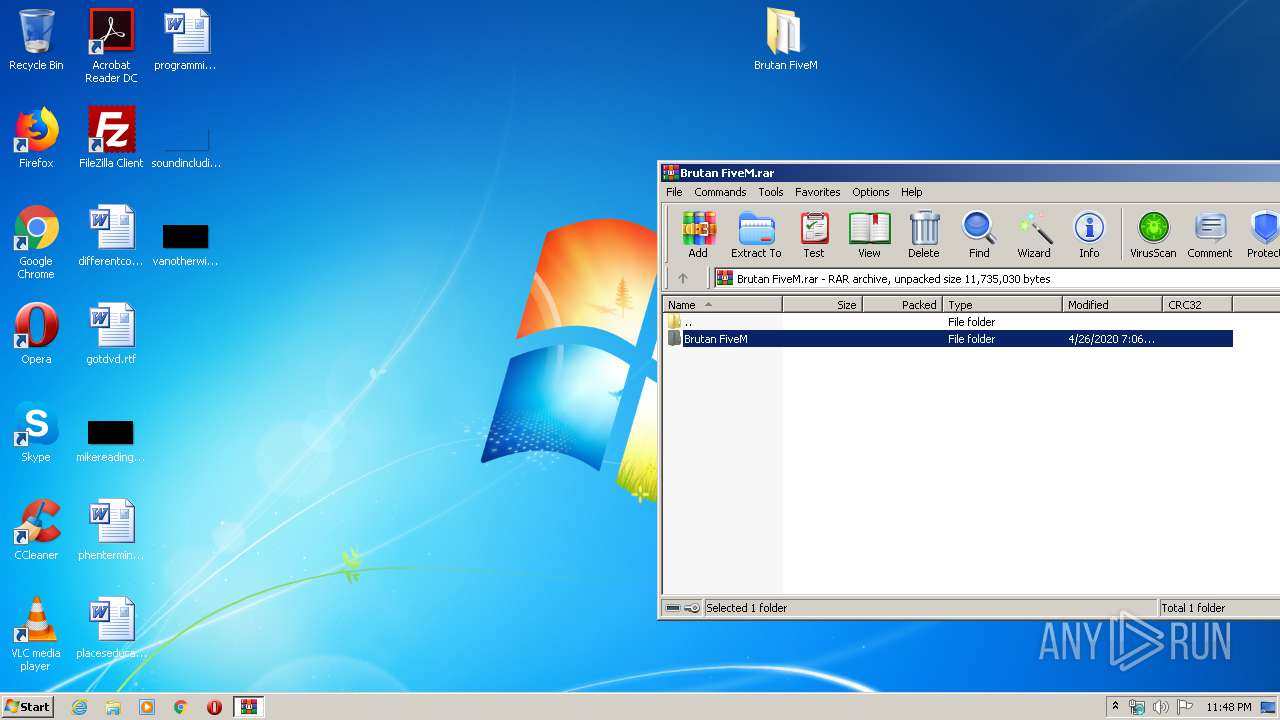
Task: Sort by the CRC32 column header
Action: [x=1198, y=305]
